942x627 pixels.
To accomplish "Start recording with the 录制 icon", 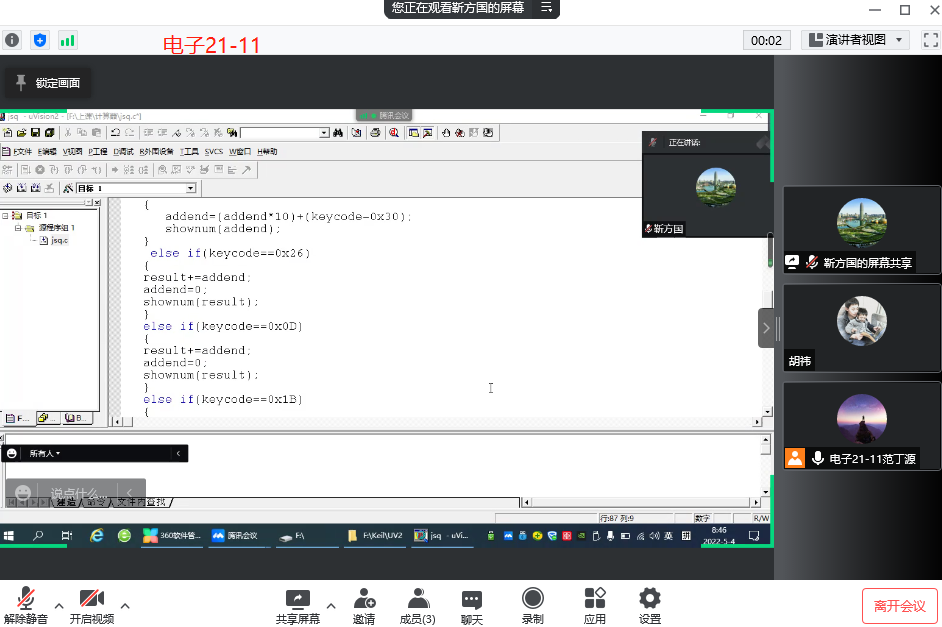I will [x=533, y=599].
